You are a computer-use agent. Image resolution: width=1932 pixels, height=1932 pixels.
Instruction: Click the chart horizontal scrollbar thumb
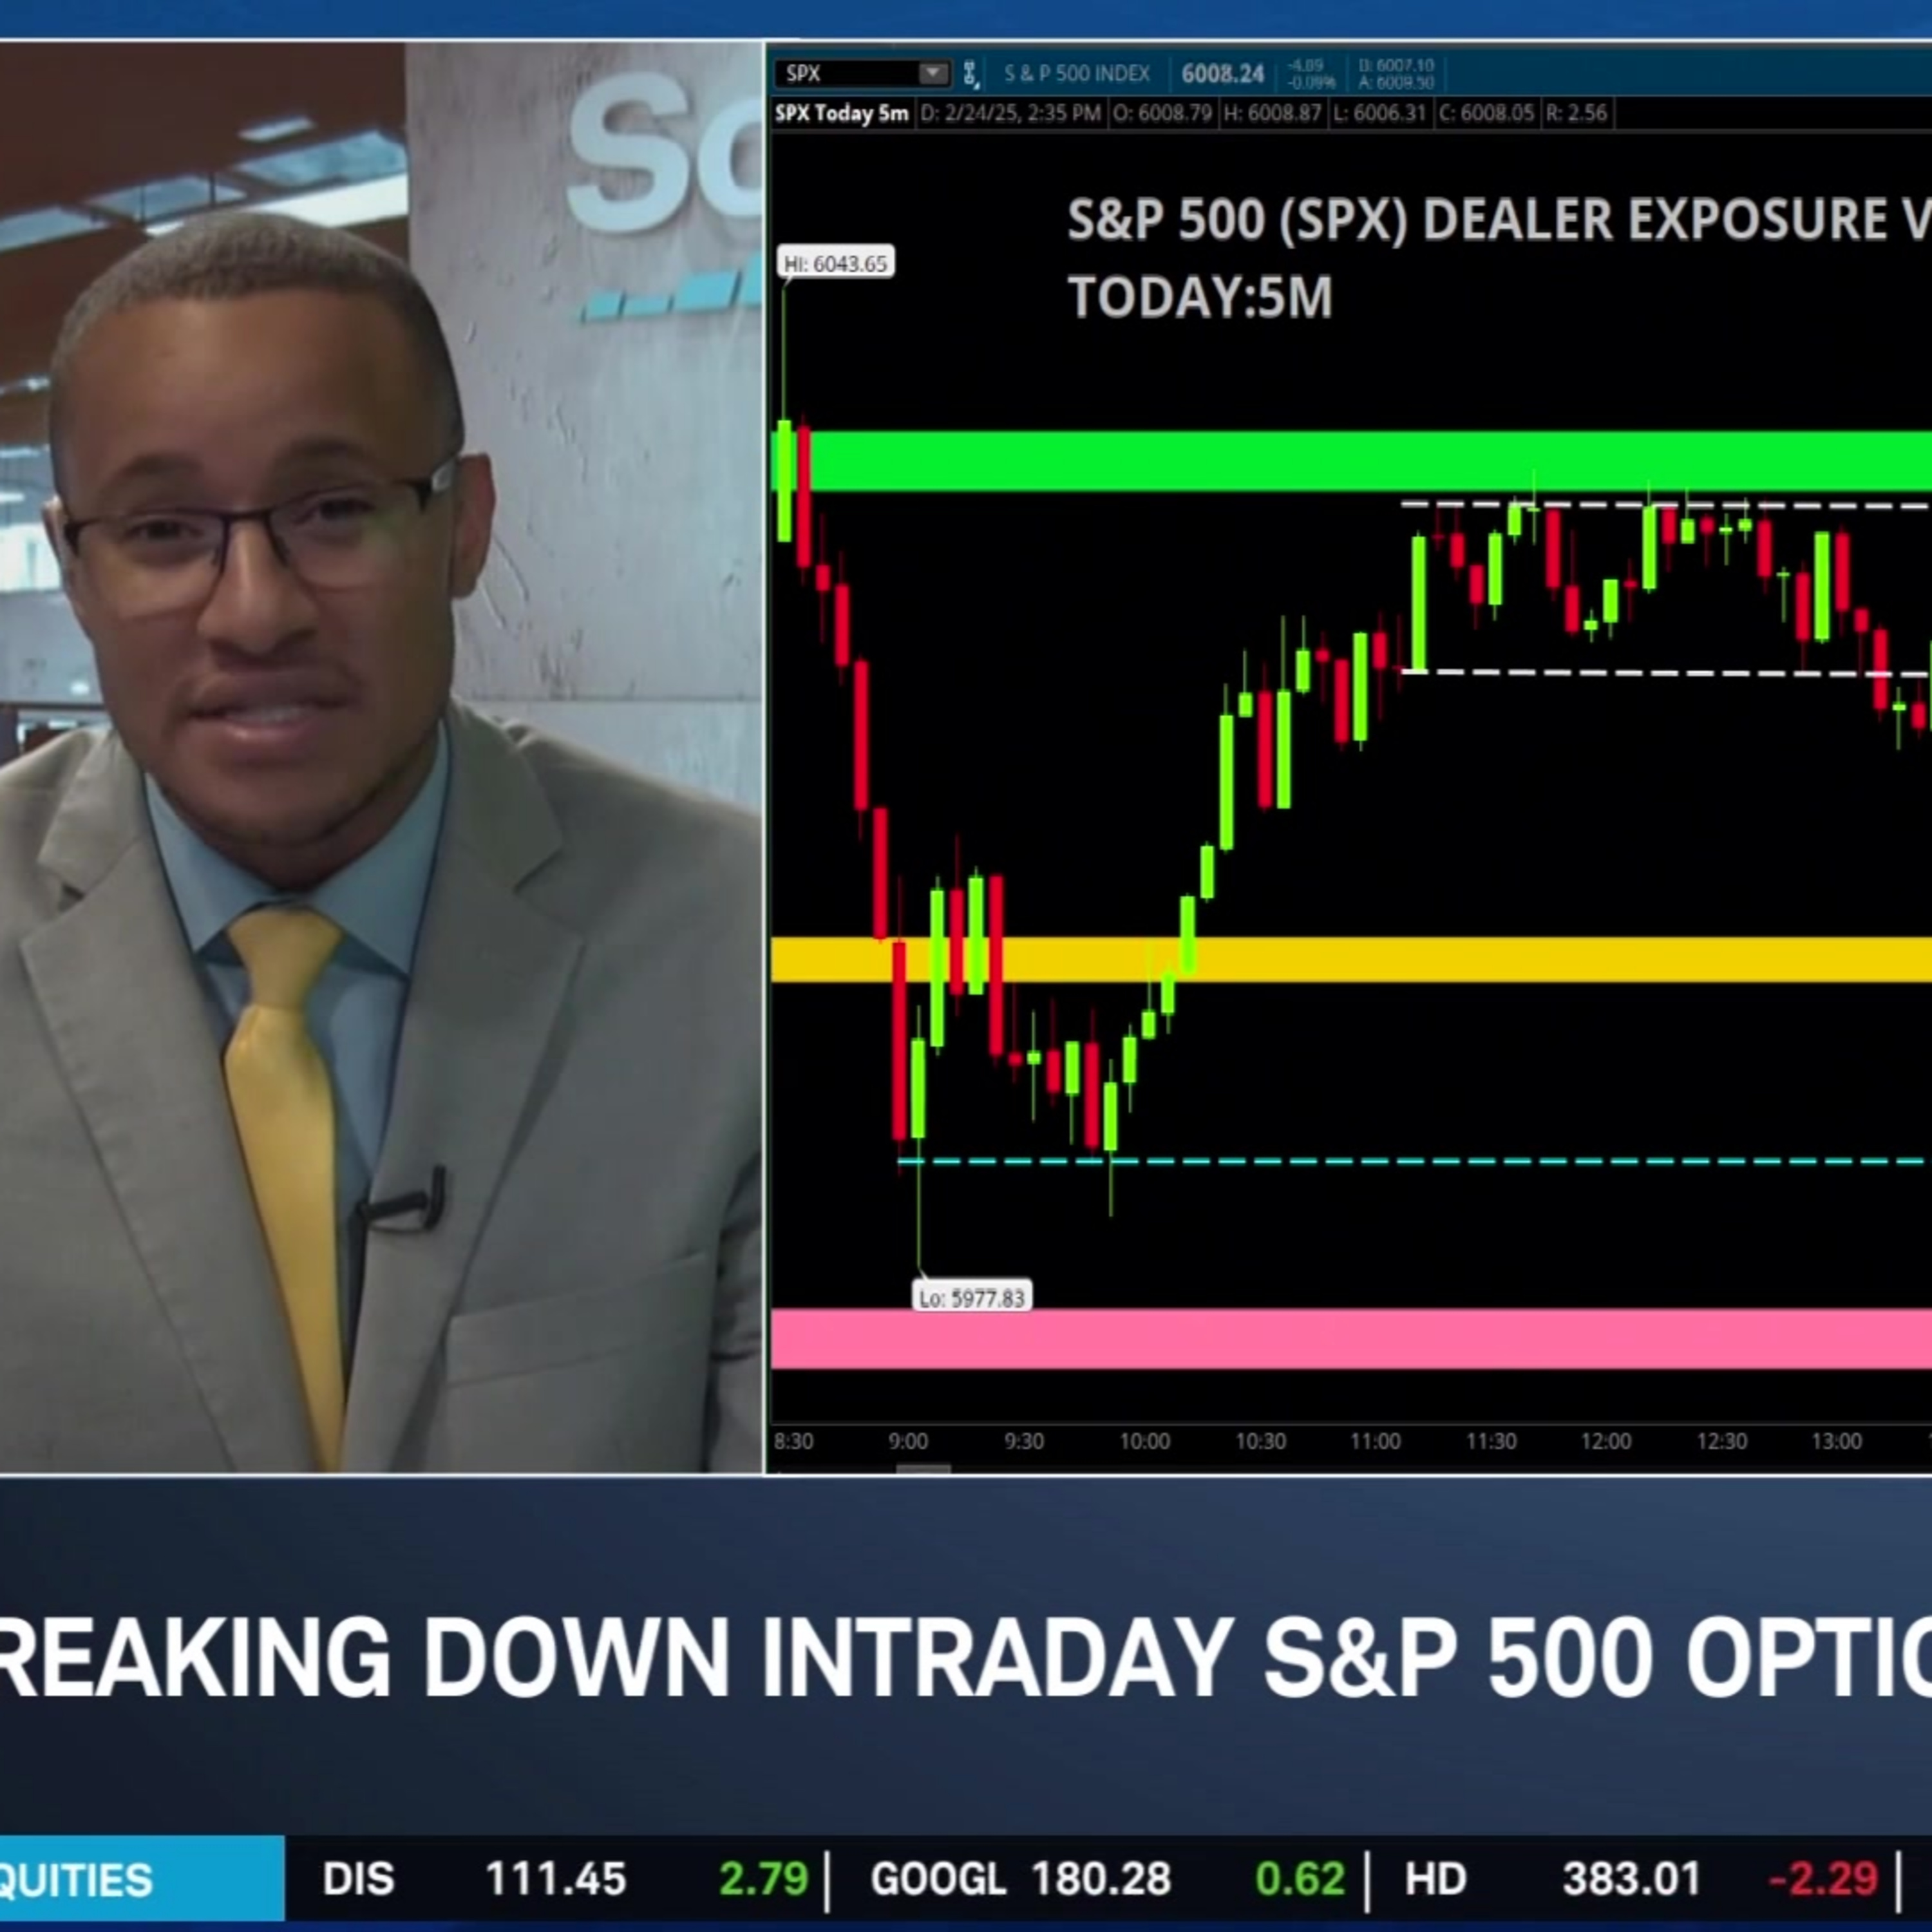pyautogui.click(x=922, y=1469)
